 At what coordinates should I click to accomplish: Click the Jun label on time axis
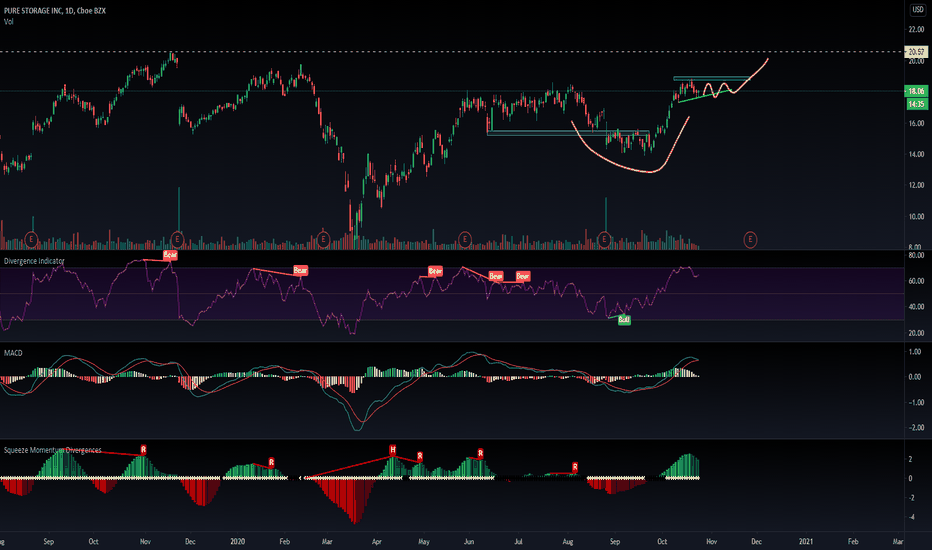tap(468, 542)
